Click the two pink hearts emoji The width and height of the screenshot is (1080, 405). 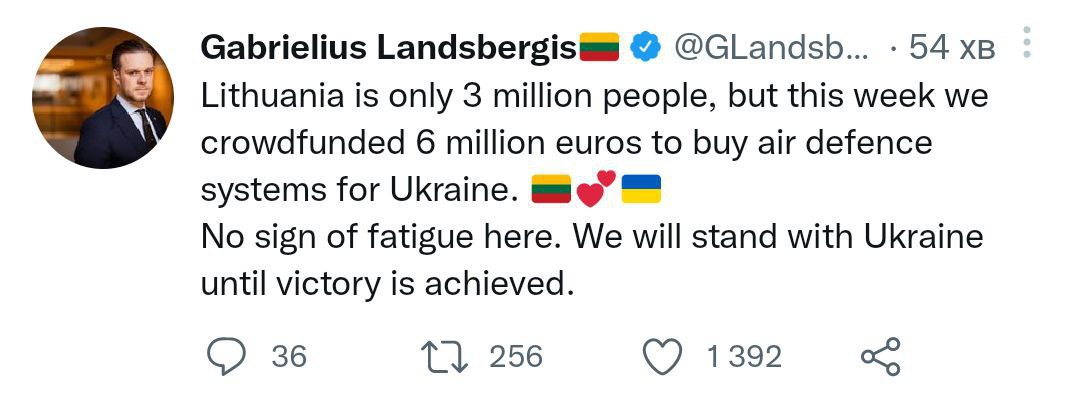tap(596, 187)
